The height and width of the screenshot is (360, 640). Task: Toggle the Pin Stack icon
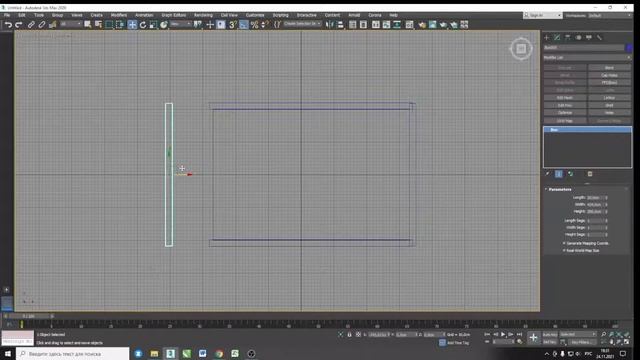[x=548, y=174]
